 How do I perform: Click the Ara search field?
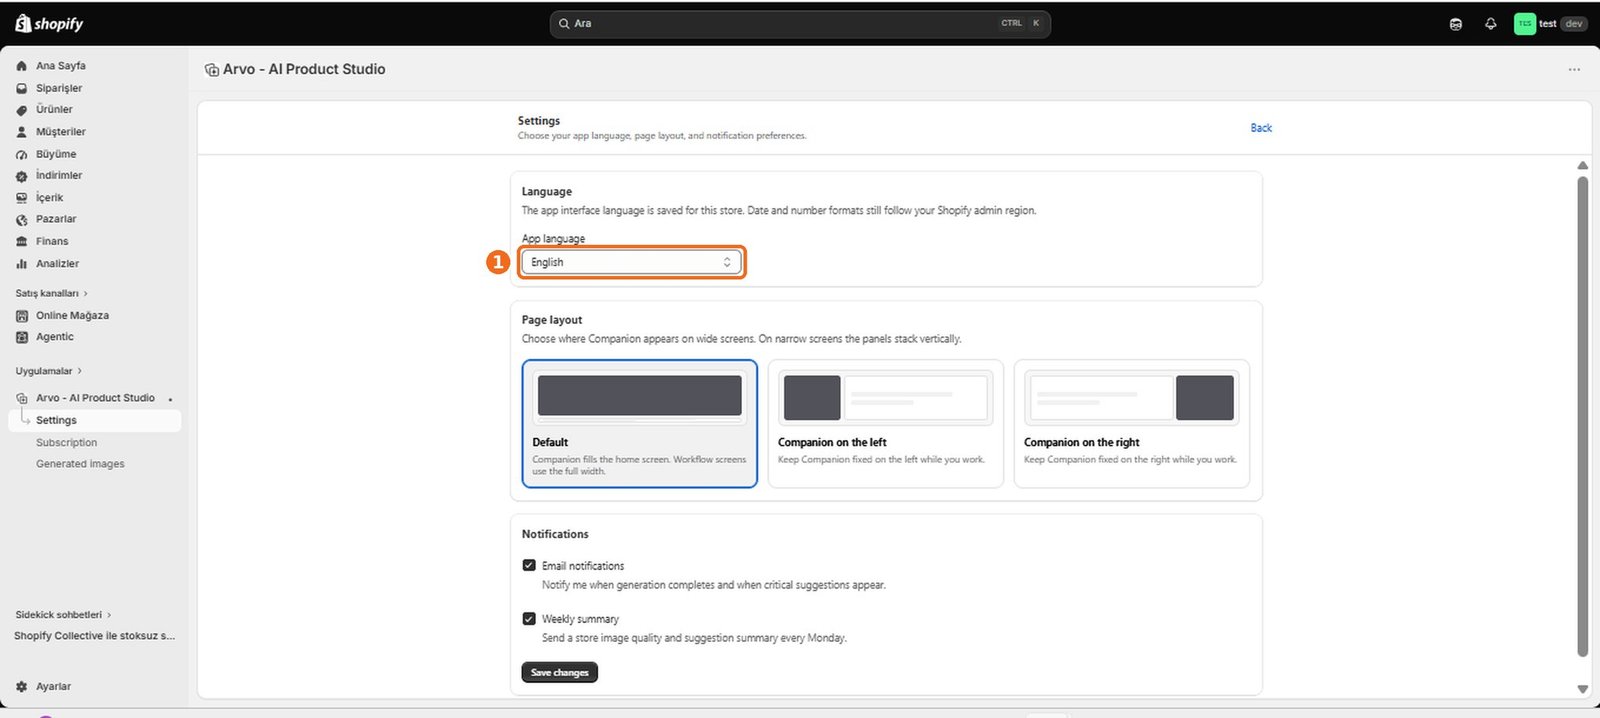(x=800, y=24)
